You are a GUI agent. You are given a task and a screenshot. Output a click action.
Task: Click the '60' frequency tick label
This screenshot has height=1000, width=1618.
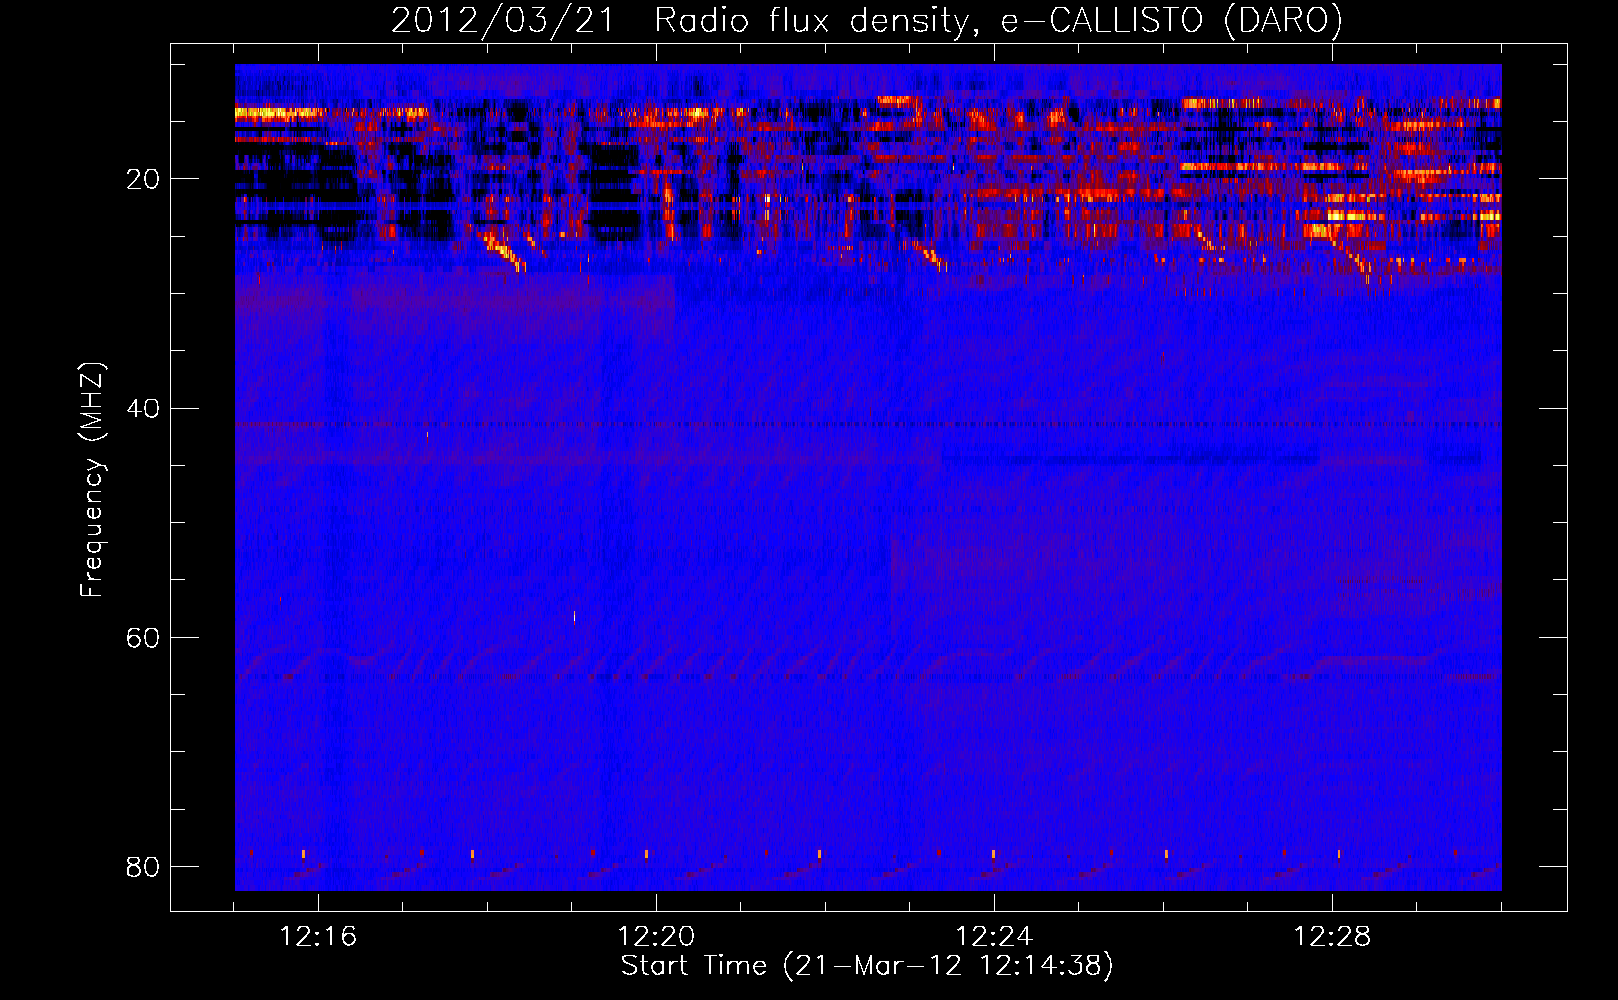coord(143,637)
